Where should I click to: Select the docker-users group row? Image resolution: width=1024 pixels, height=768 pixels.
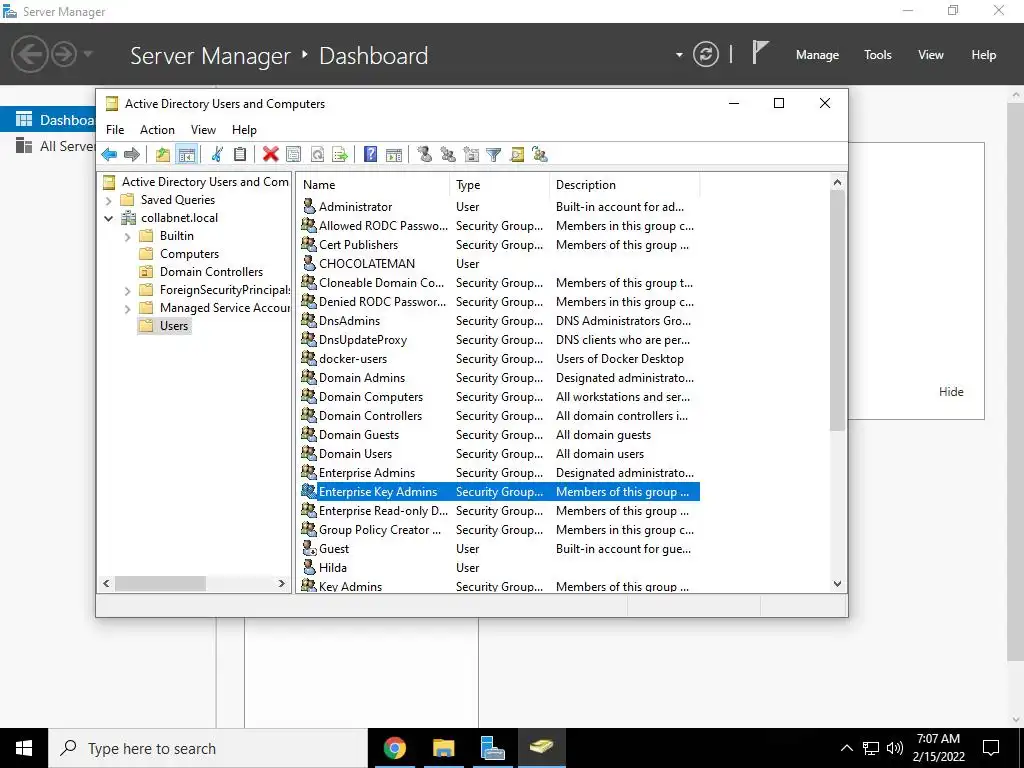pyautogui.click(x=500, y=359)
